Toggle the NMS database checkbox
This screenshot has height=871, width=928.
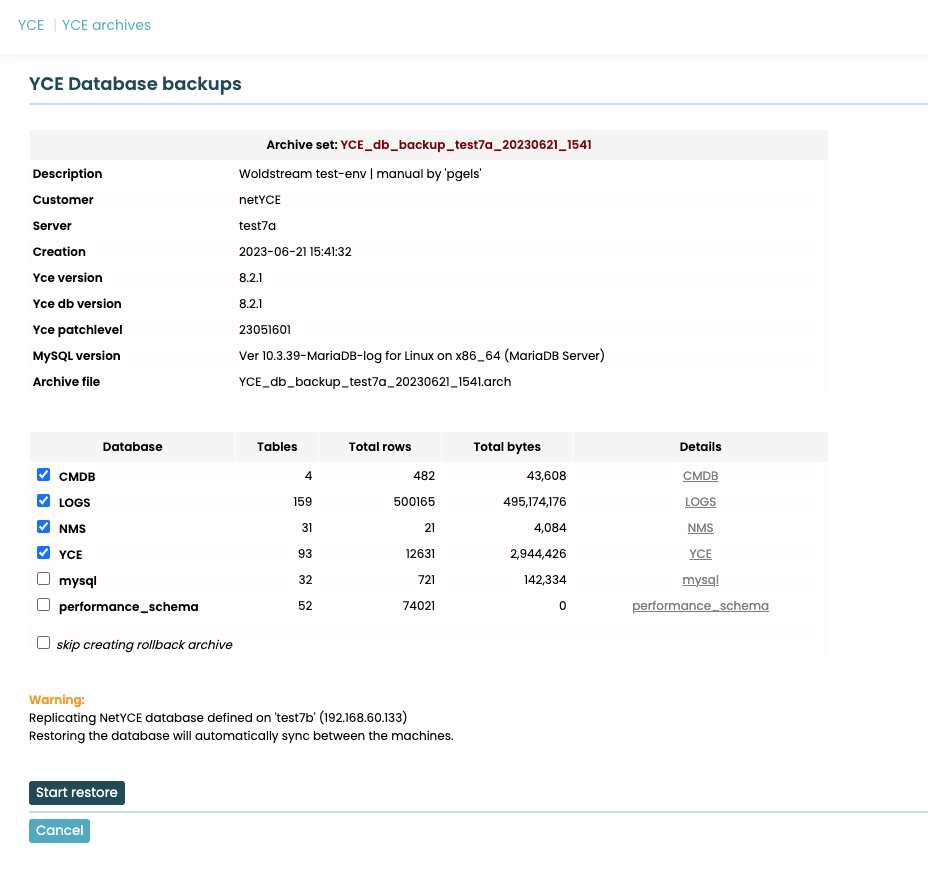pos(43,527)
